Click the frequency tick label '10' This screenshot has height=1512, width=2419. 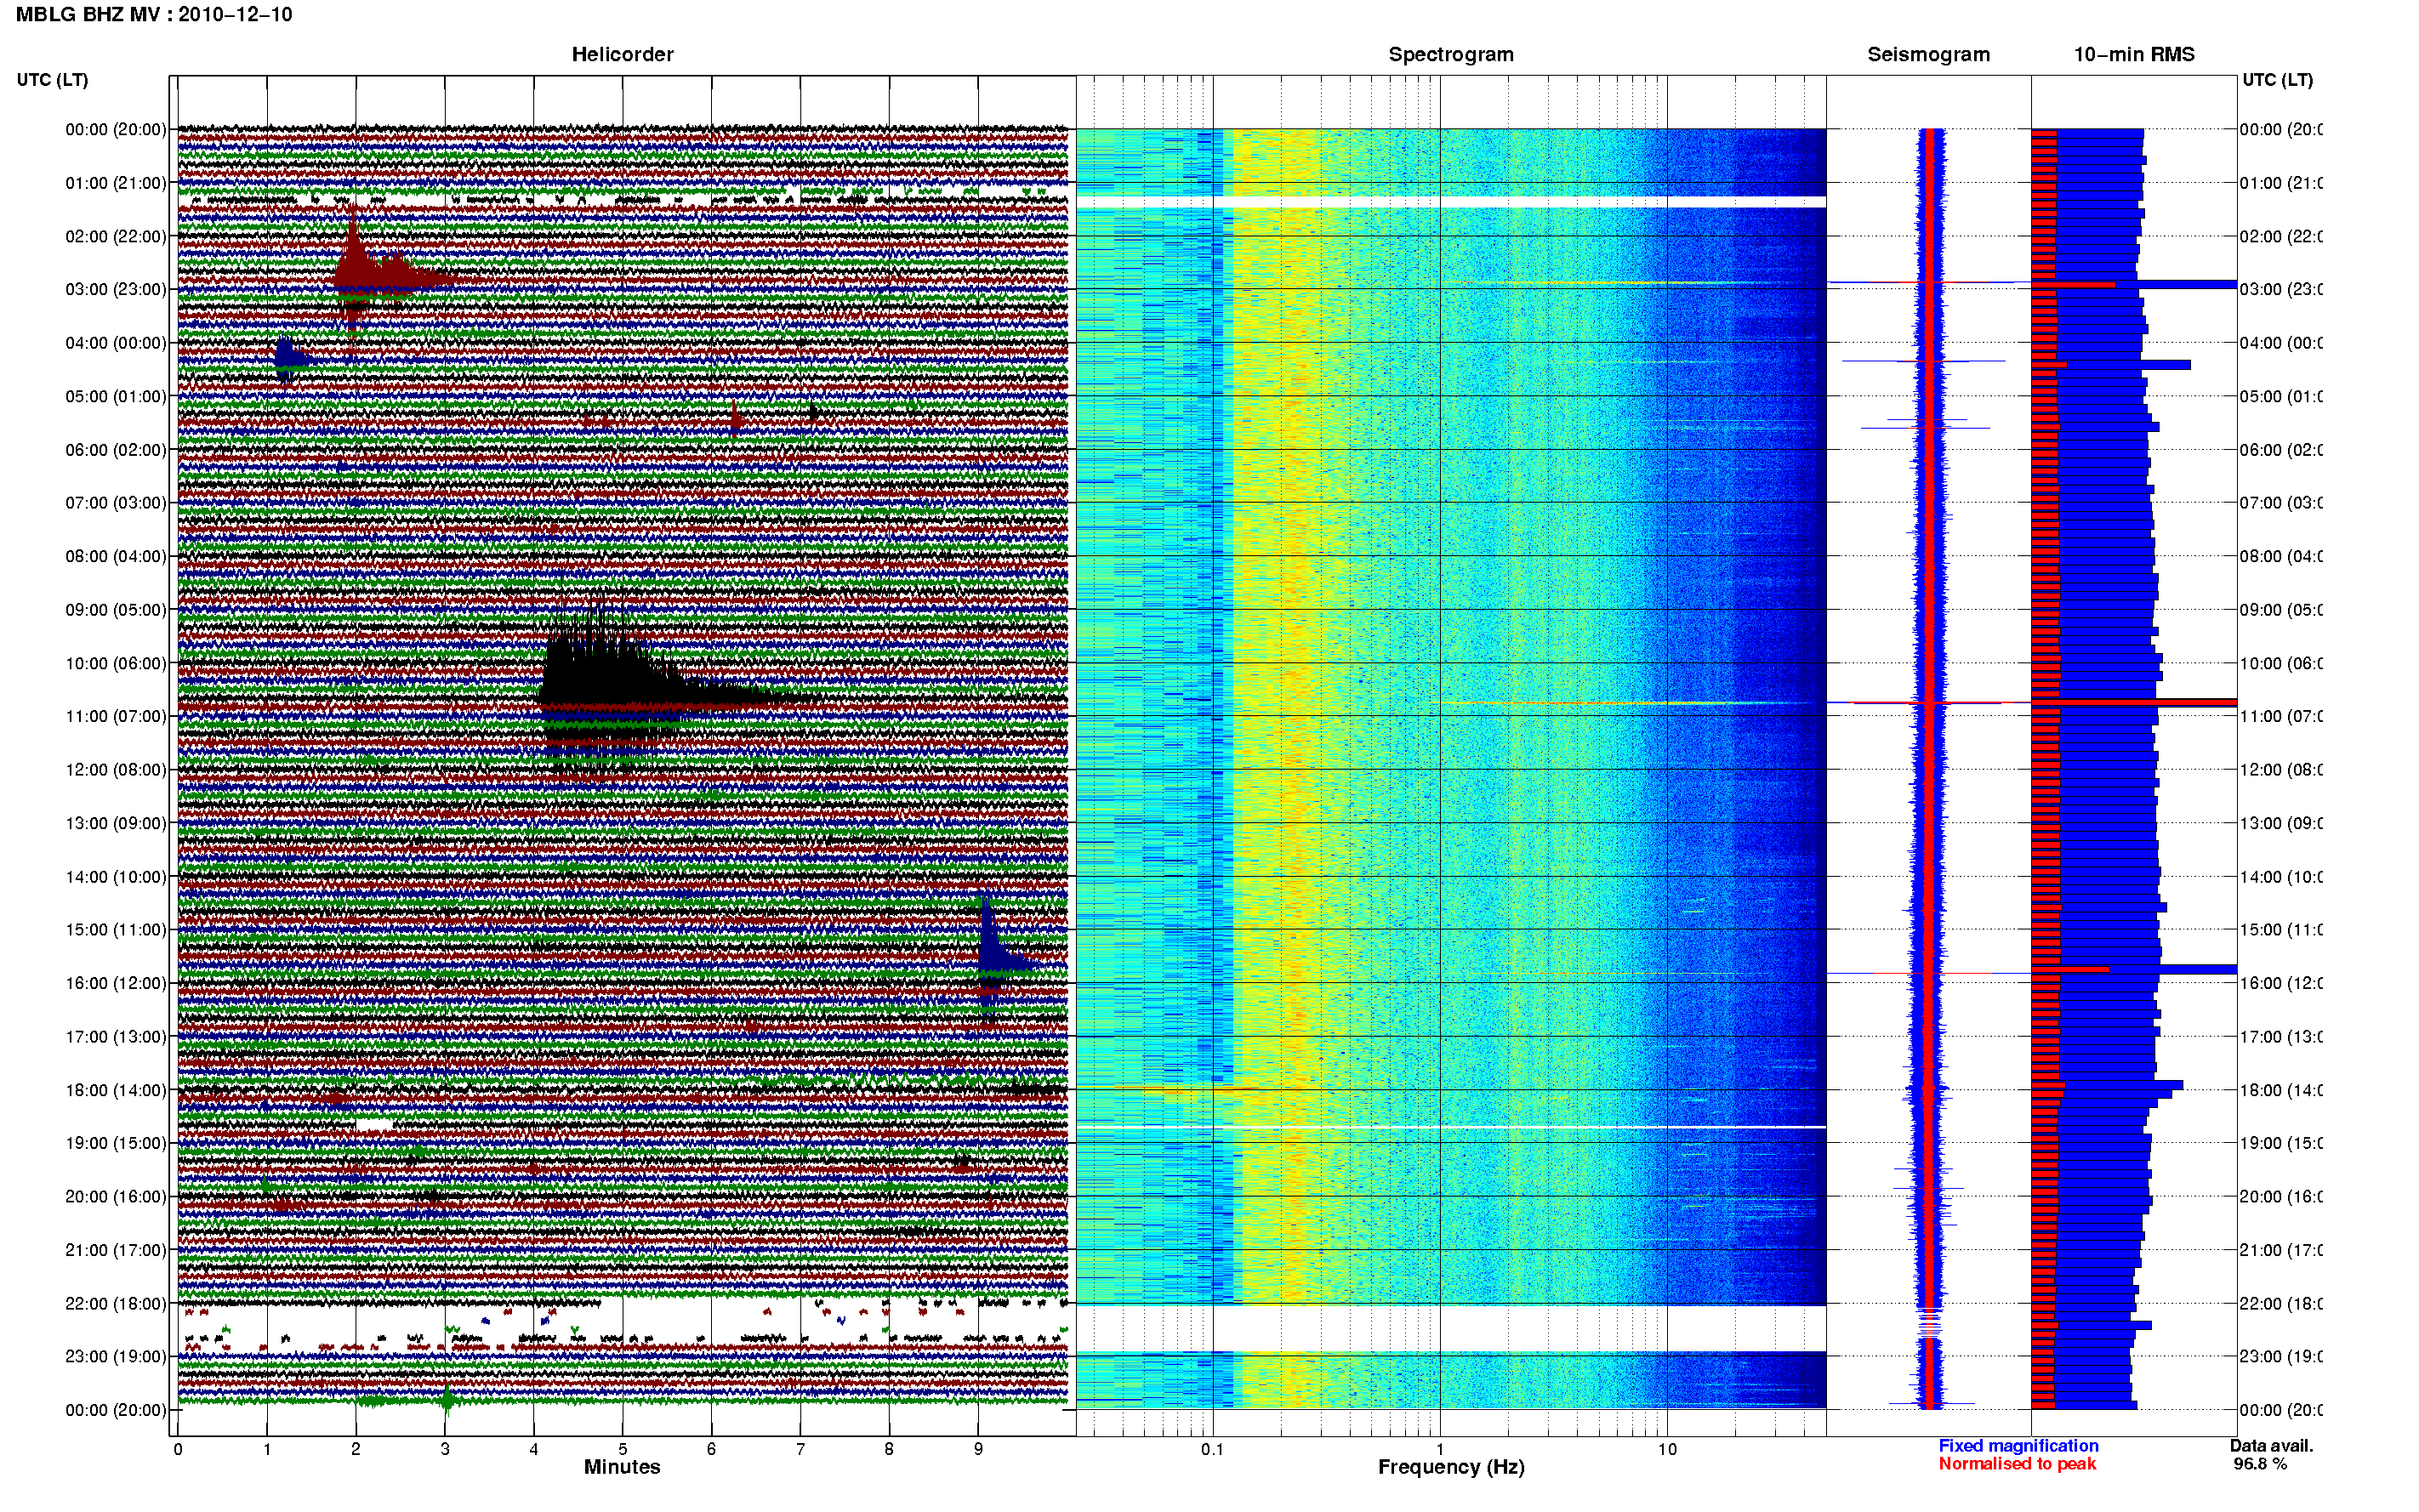click(1667, 1449)
